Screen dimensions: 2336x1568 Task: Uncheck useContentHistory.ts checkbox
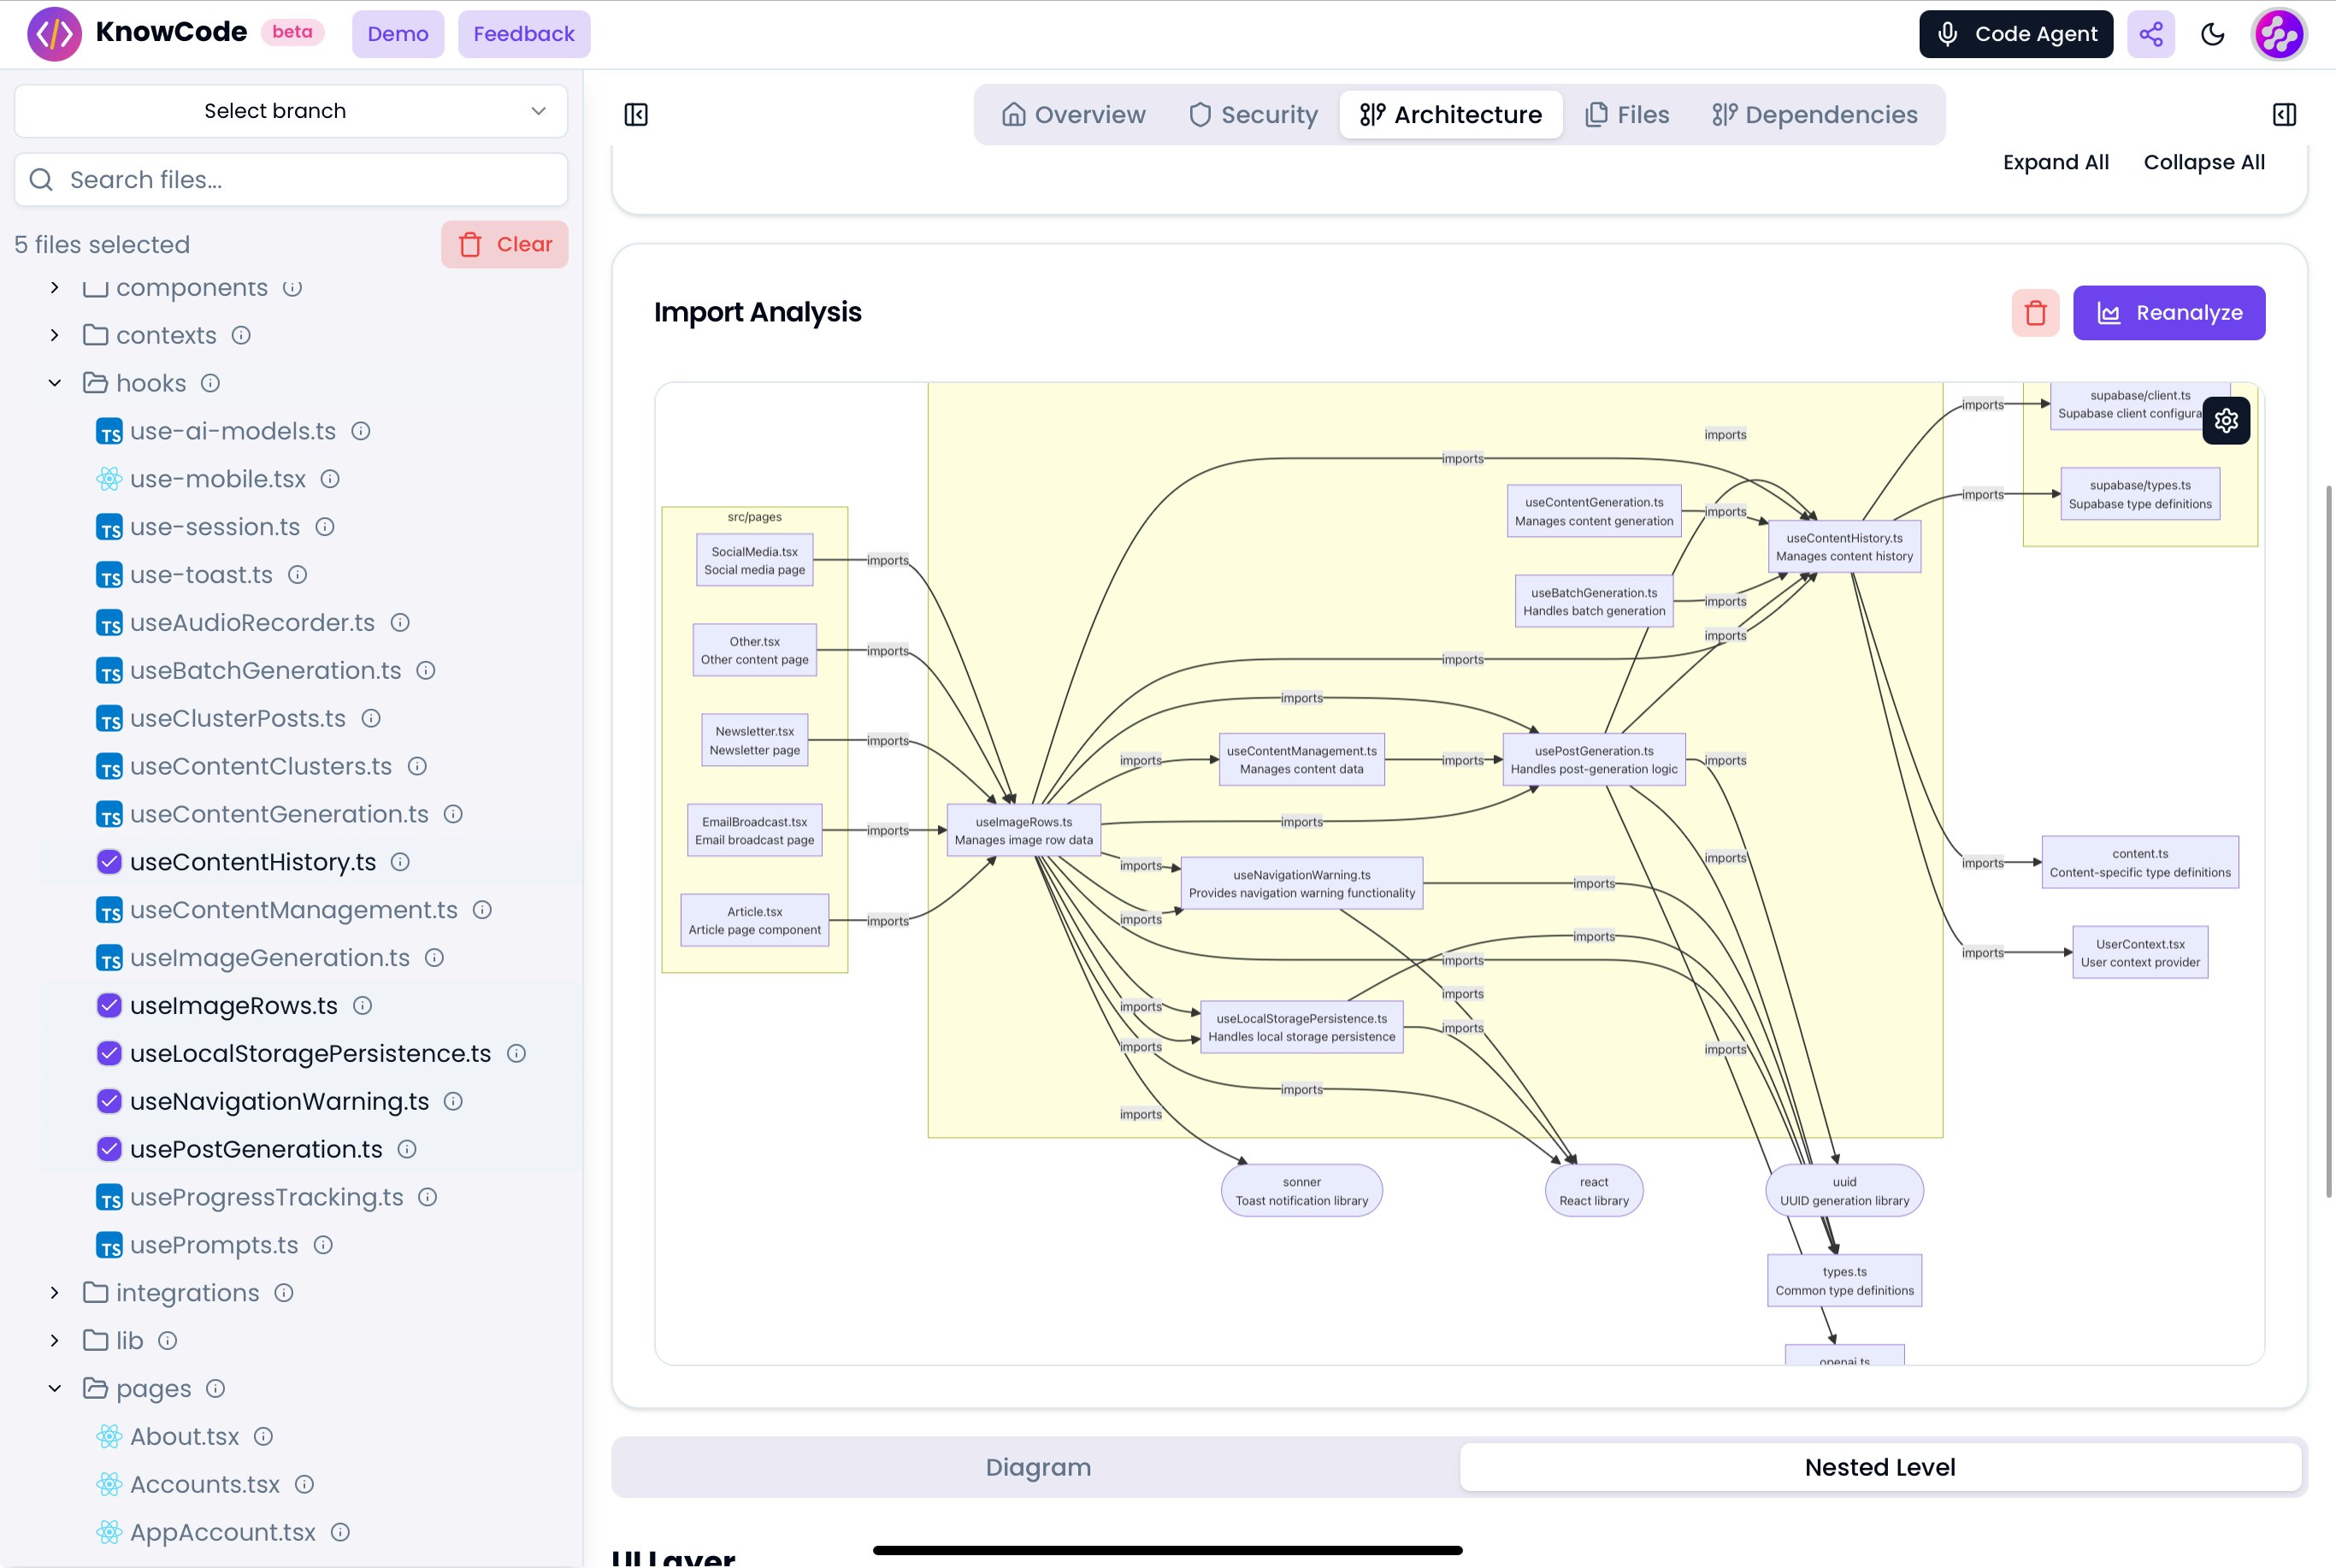tap(109, 862)
